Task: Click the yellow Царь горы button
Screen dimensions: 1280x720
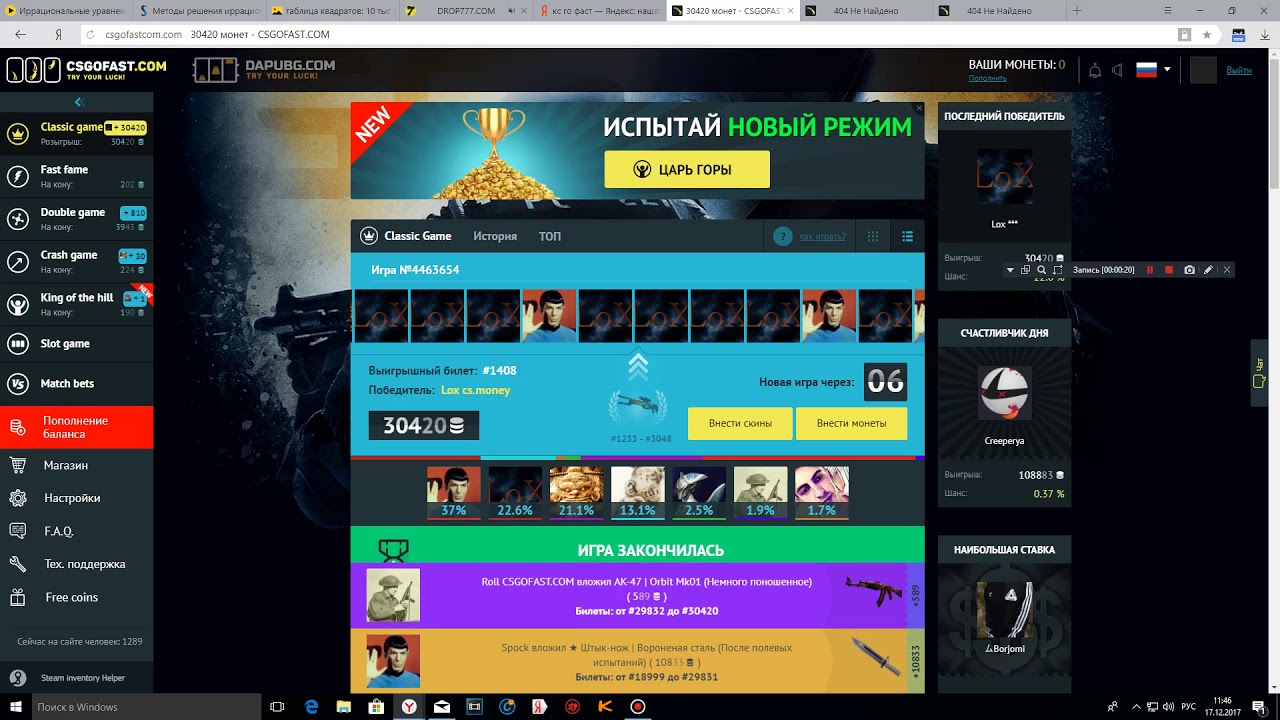Action: (687, 170)
